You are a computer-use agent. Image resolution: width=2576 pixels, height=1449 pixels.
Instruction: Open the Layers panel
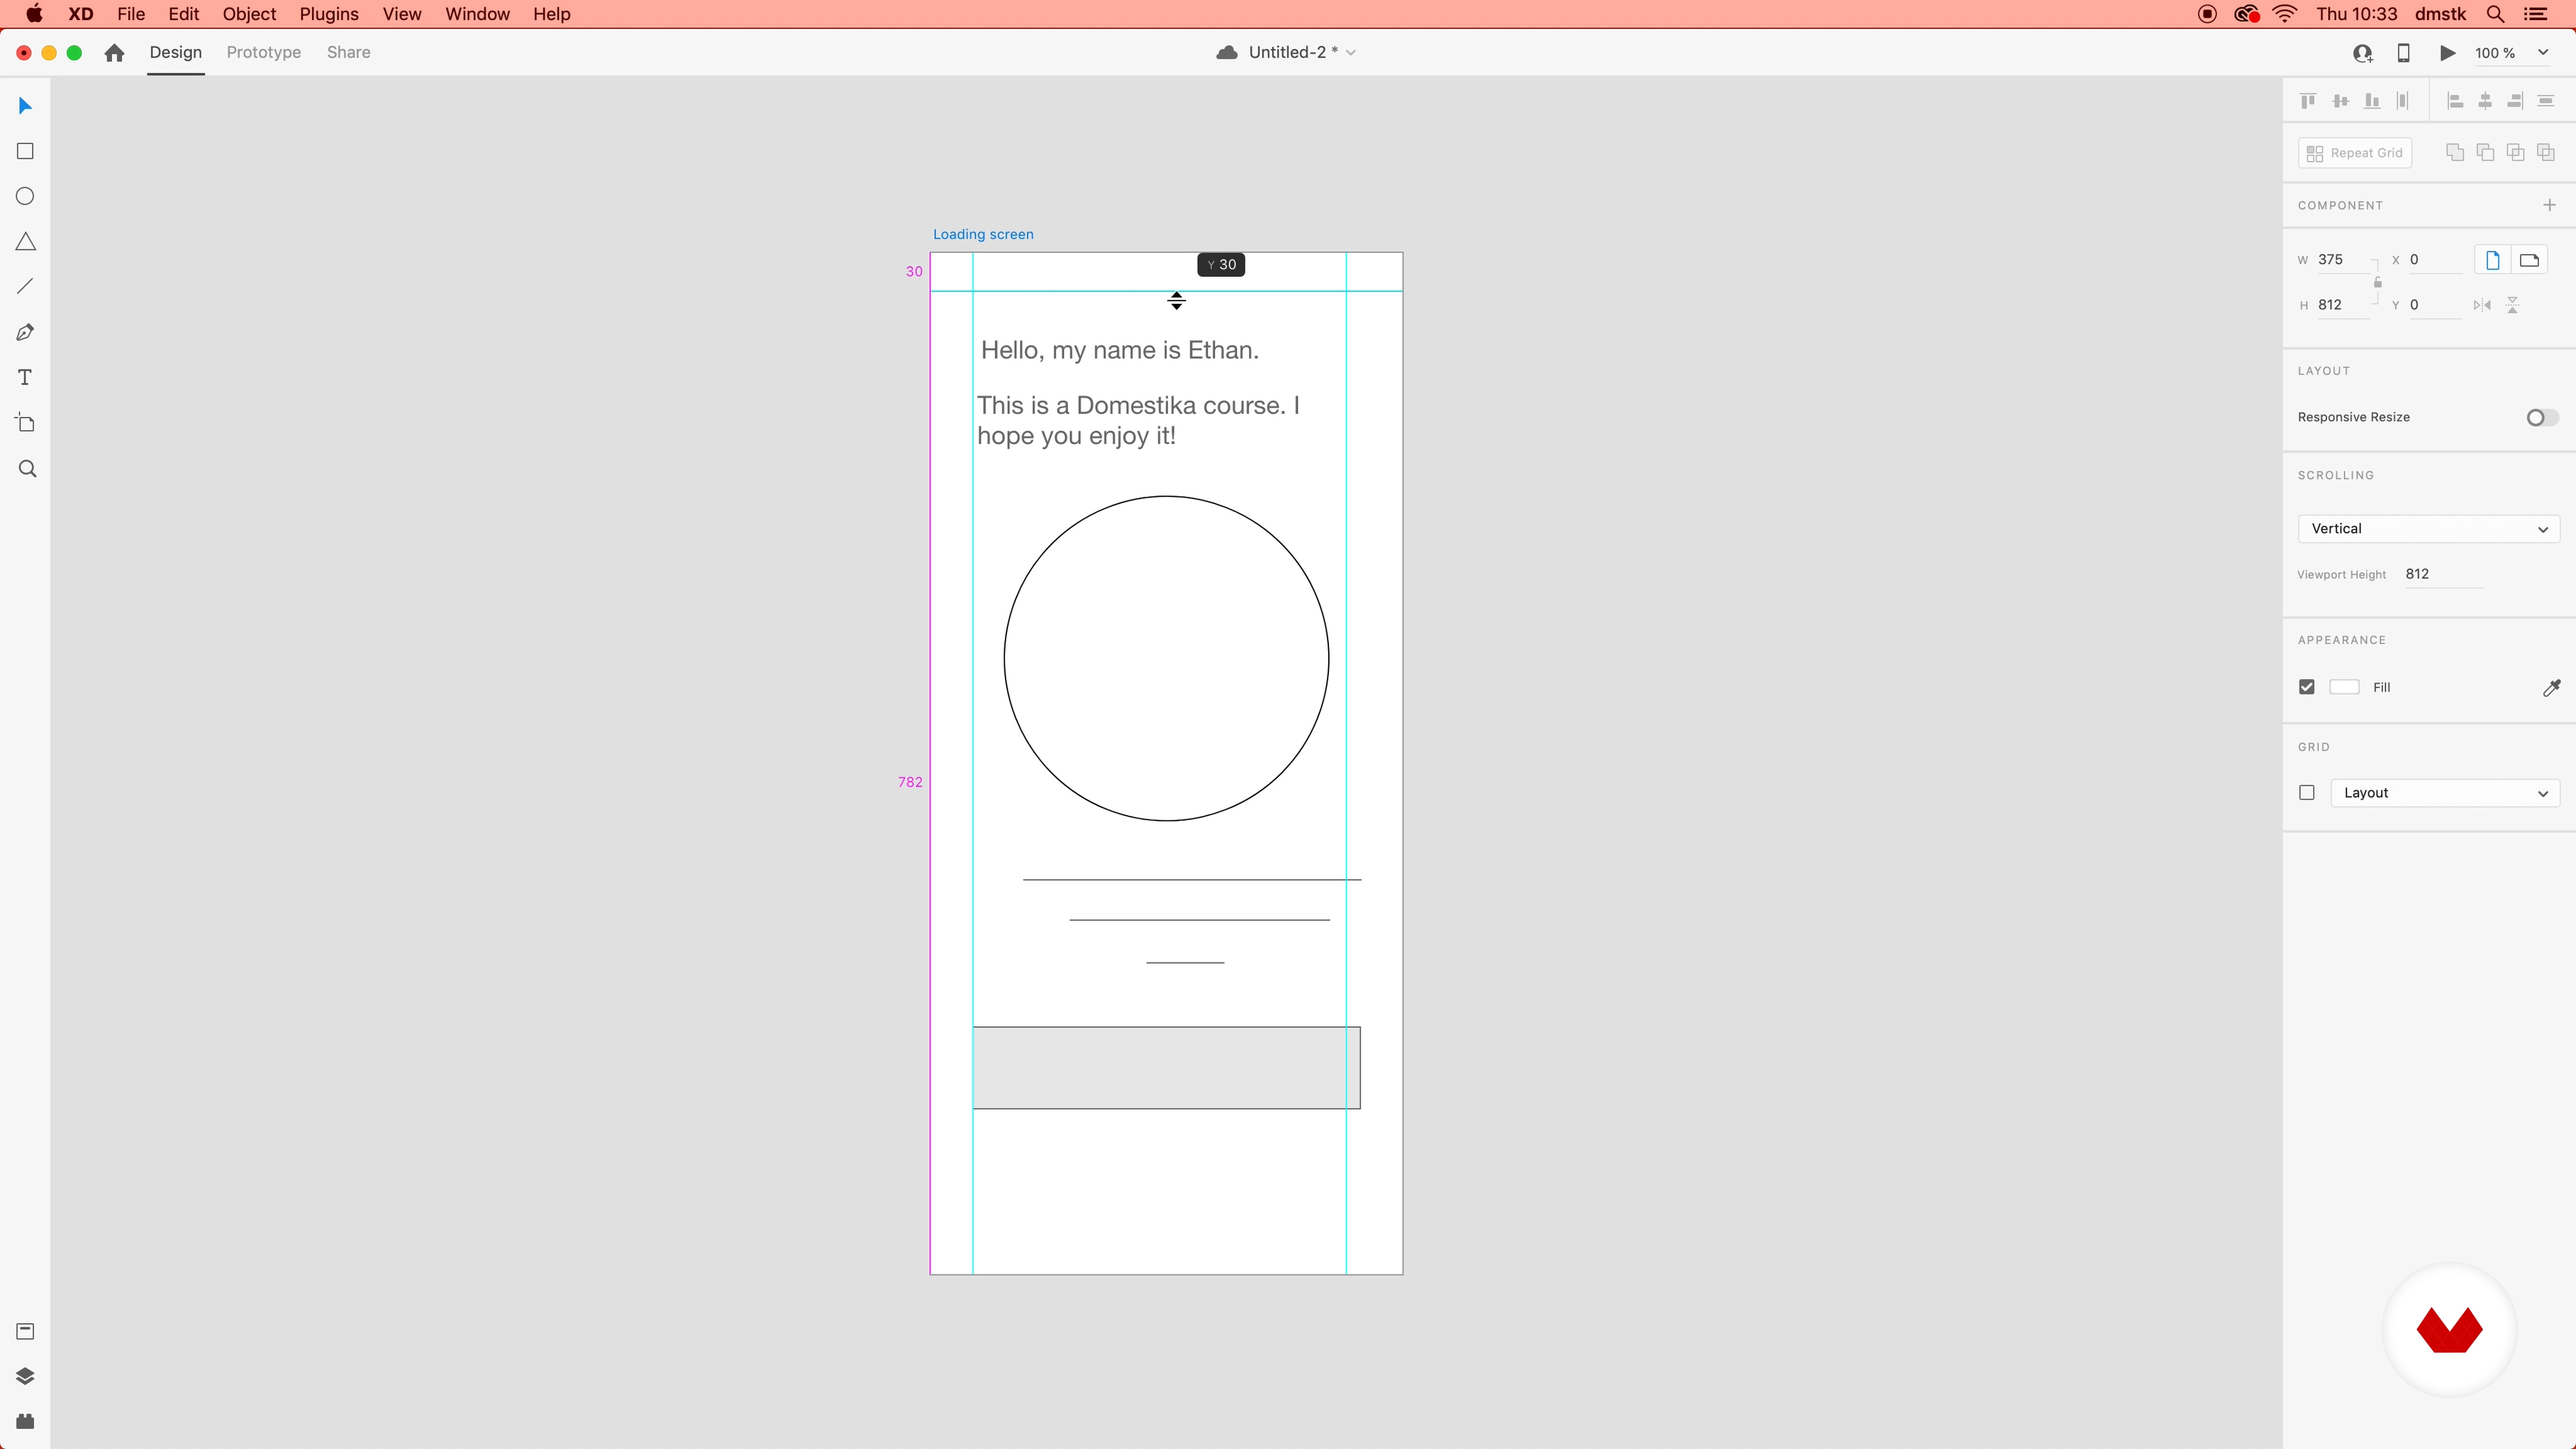[25, 1376]
